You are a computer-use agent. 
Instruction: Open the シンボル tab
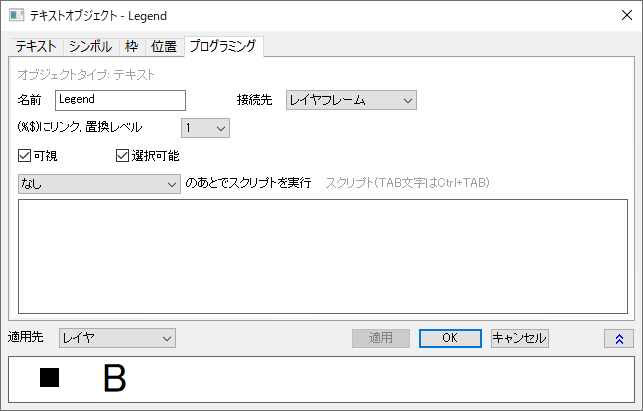[91, 46]
